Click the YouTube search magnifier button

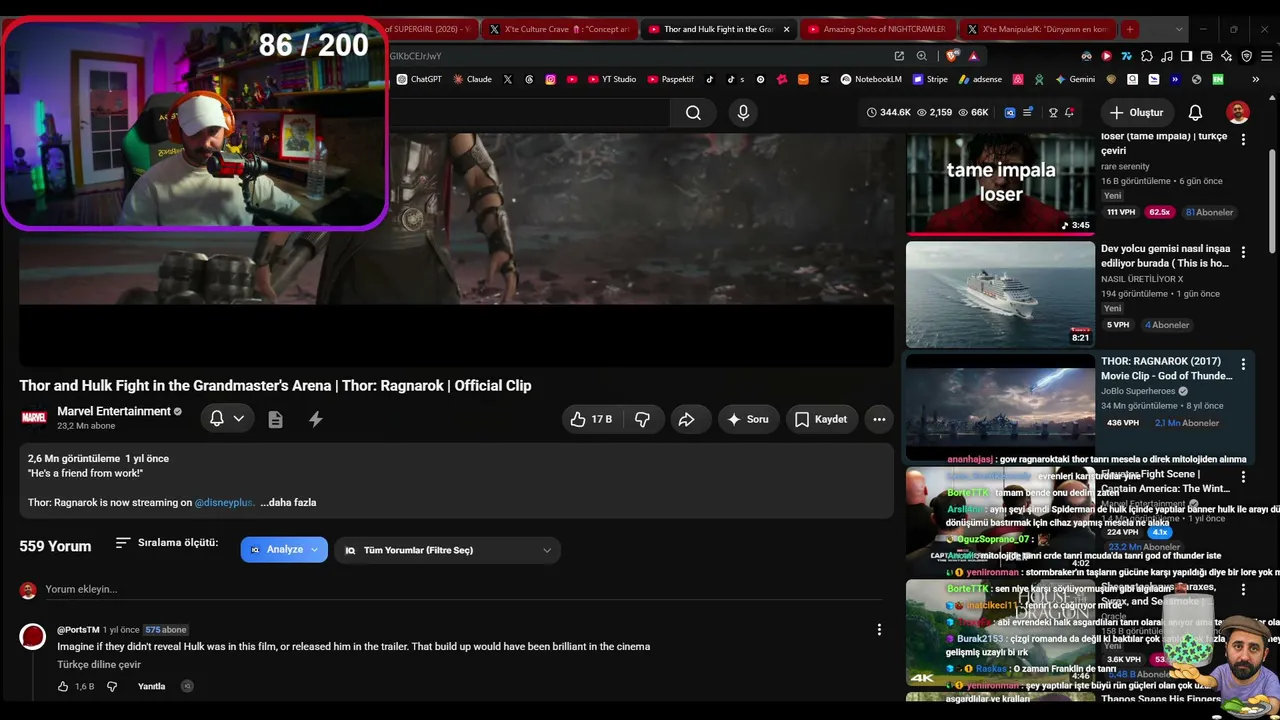pos(693,113)
